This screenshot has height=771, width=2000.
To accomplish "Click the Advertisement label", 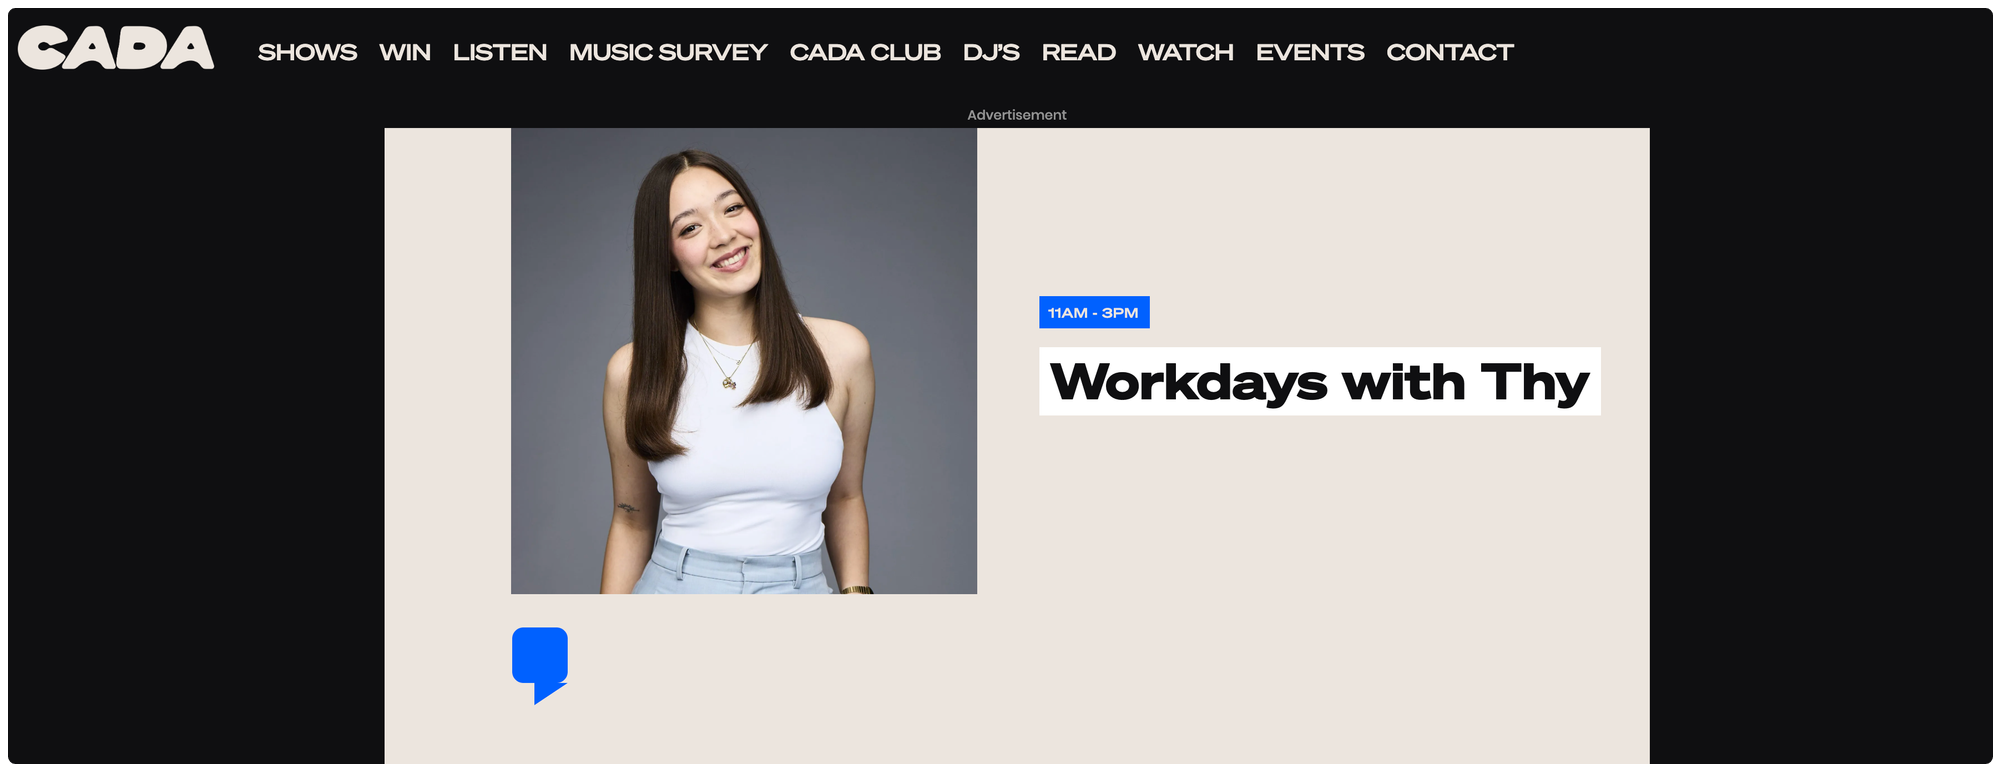I will 1016,115.
